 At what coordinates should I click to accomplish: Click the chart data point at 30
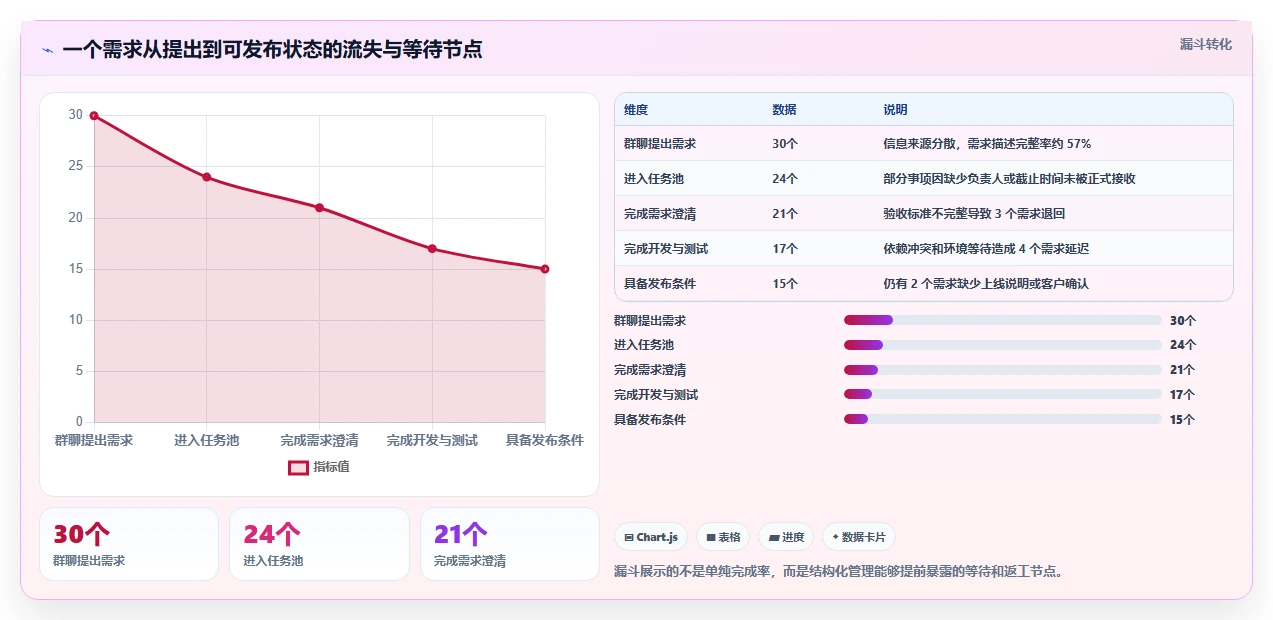[94, 116]
